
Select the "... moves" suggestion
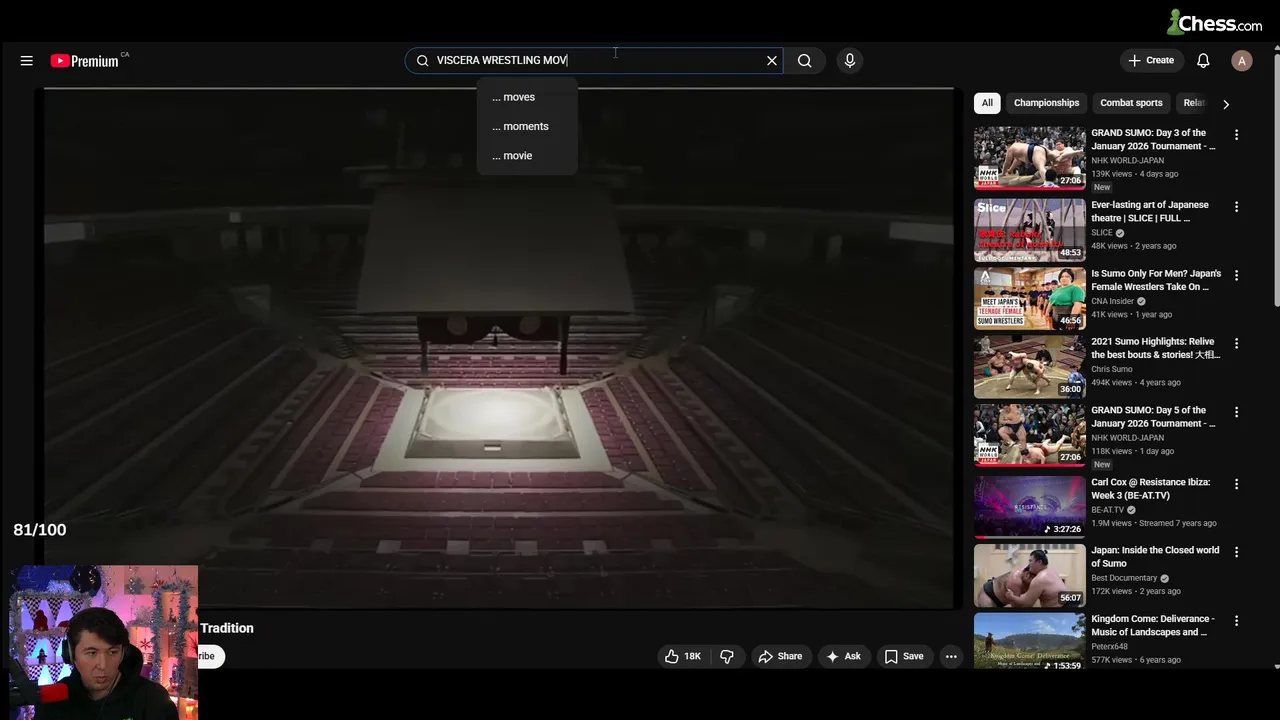[527, 97]
